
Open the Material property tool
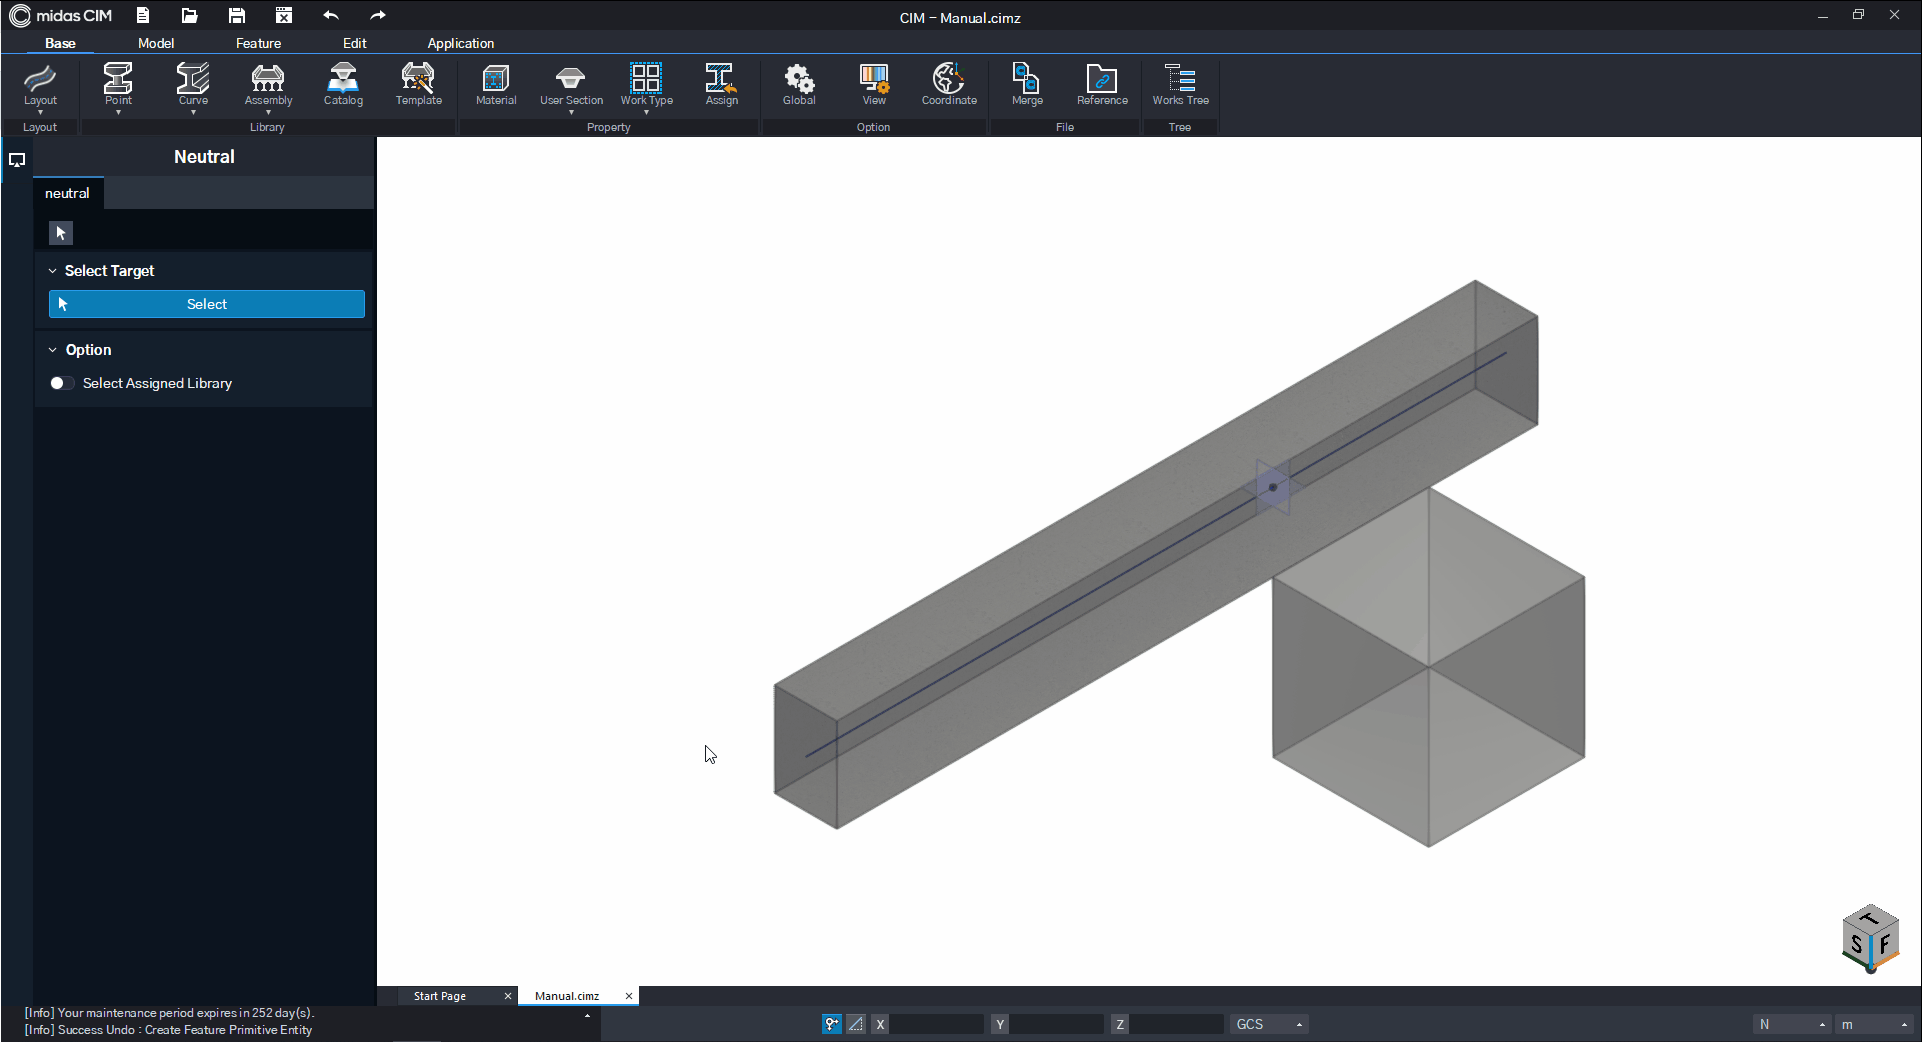pyautogui.click(x=496, y=85)
